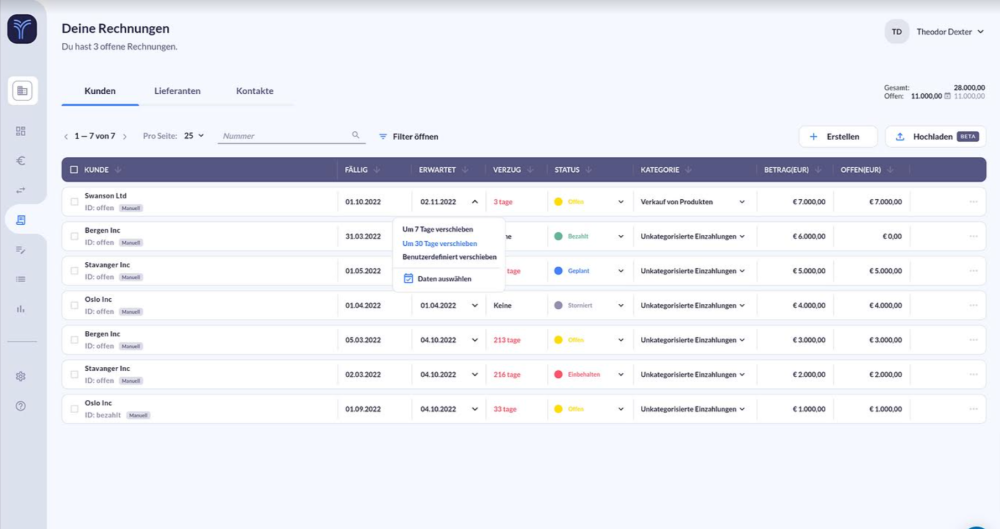Toggle the select-all checkbox in KUNDE header
This screenshot has height=529, width=1000.
click(x=74, y=170)
